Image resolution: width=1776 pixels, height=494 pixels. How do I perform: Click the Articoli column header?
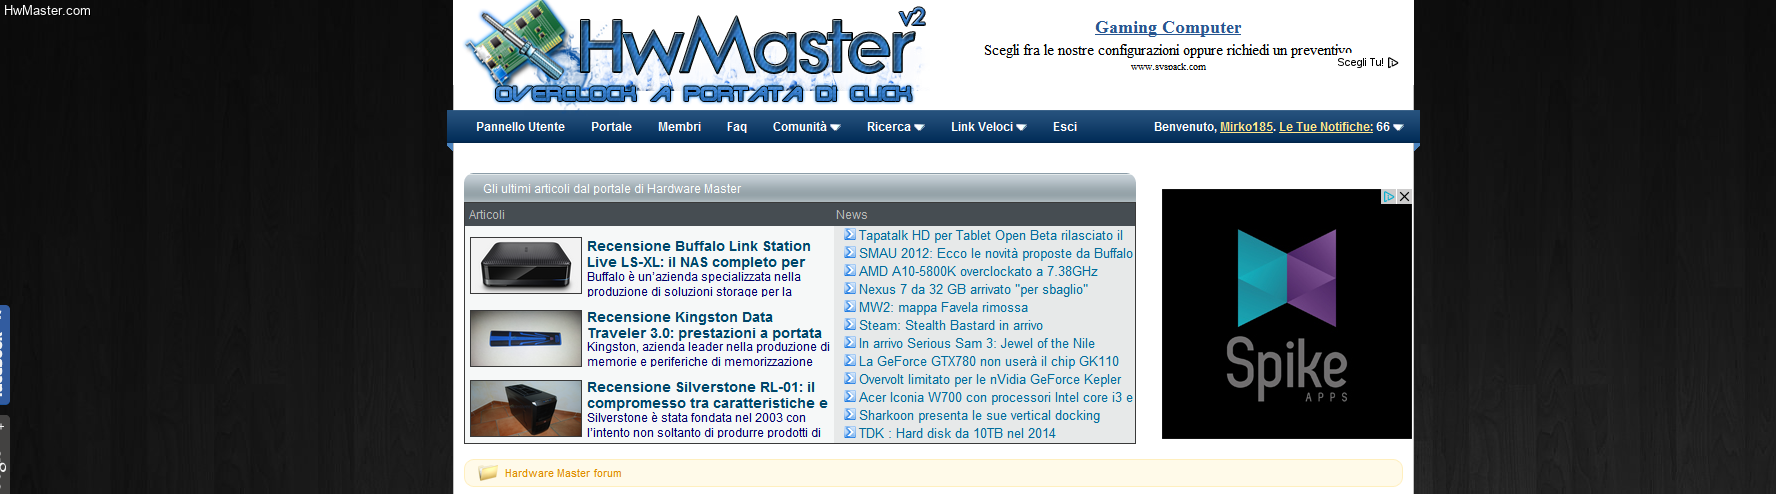[487, 215]
